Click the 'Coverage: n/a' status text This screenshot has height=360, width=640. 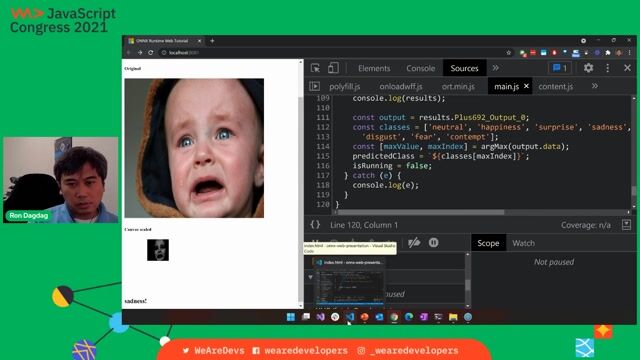586,225
